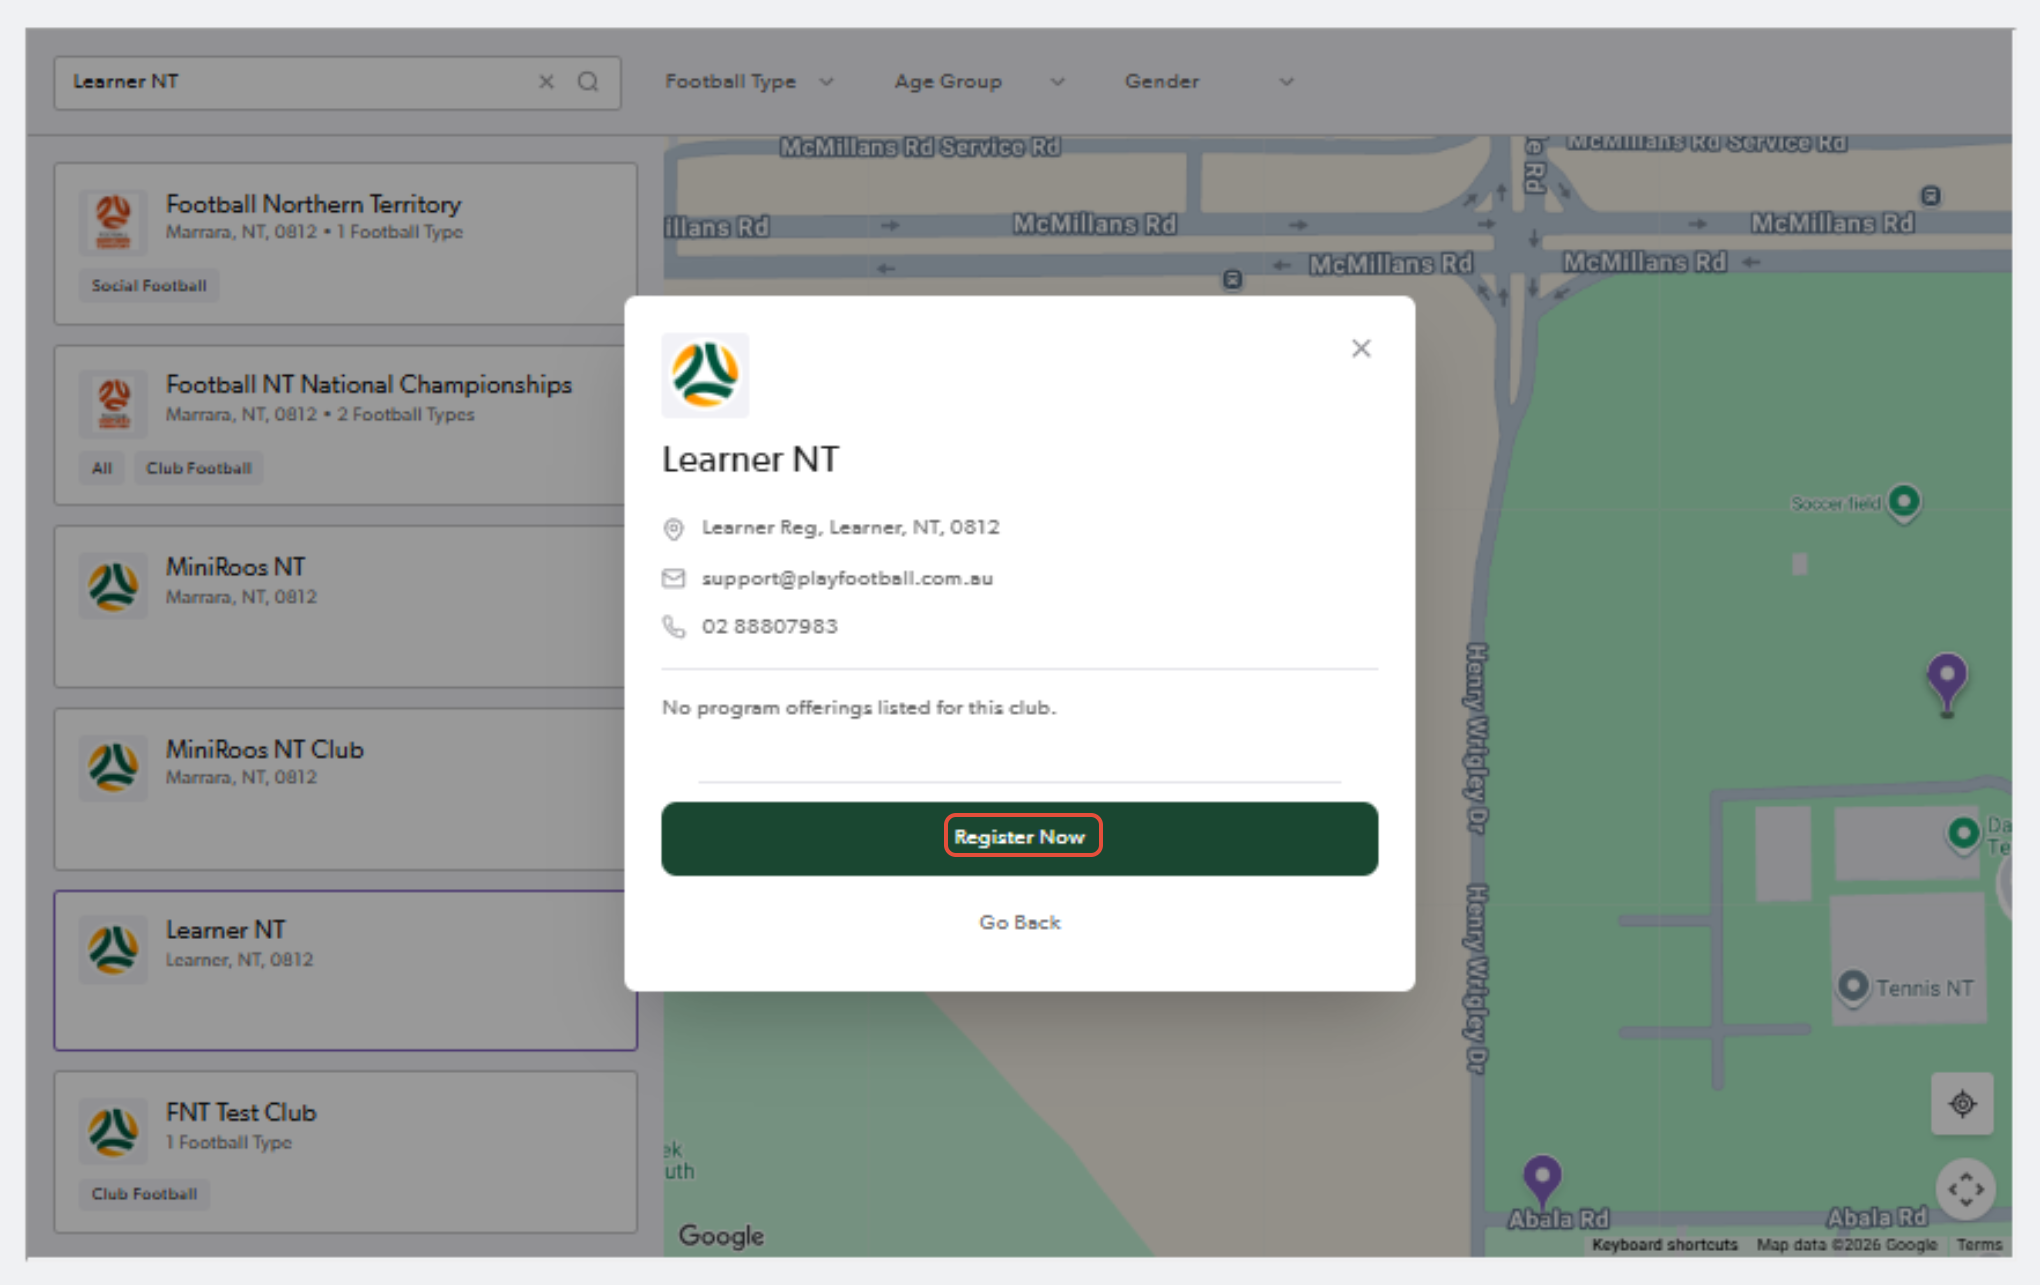Click the All tag on National Championships
The image size is (2040, 1285).
pos(102,468)
